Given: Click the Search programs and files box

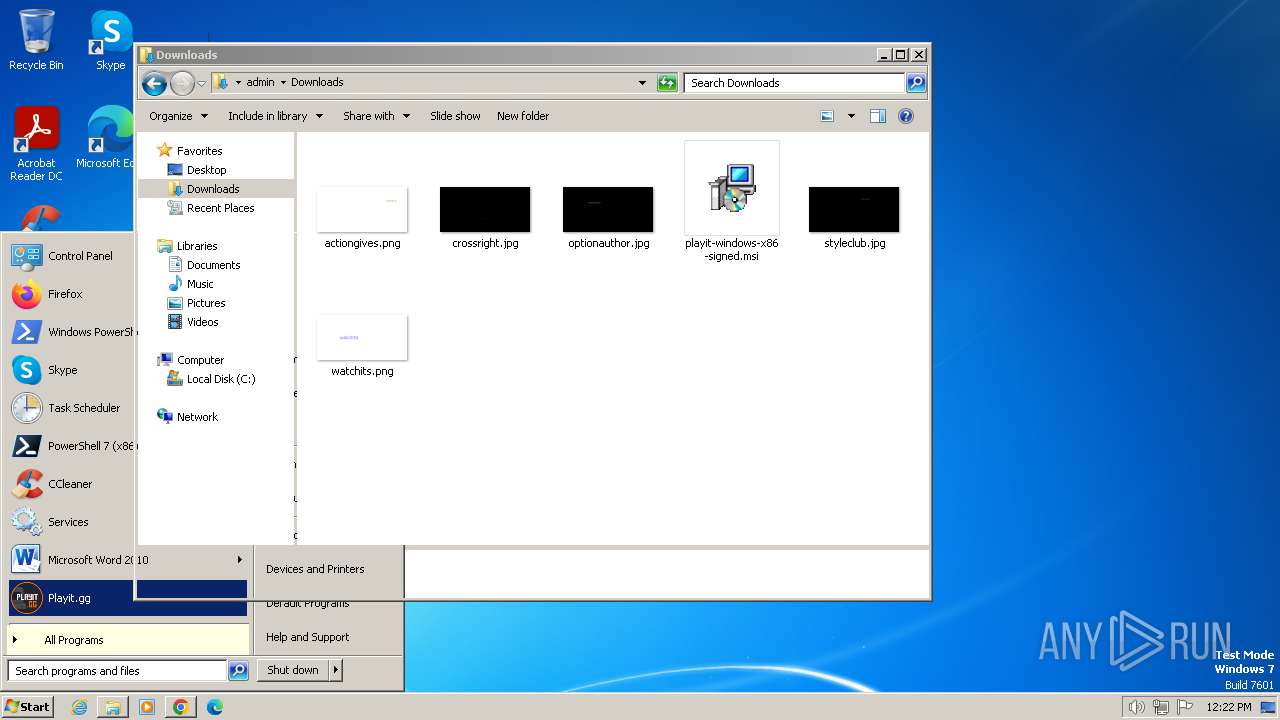Looking at the screenshot, I should (117, 671).
